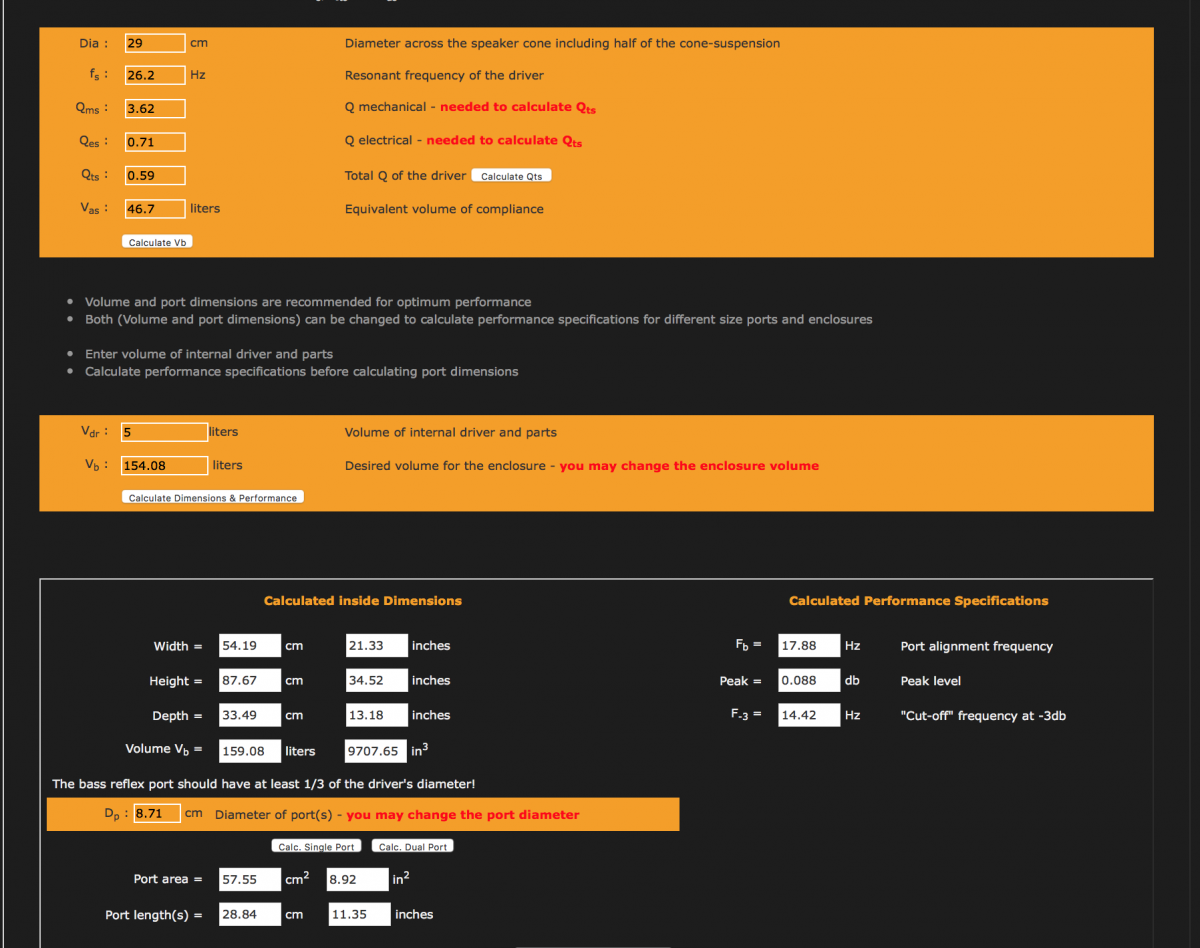Edit the Dp port diameter field
The height and width of the screenshot is (948, 1200).
[157, 814]
